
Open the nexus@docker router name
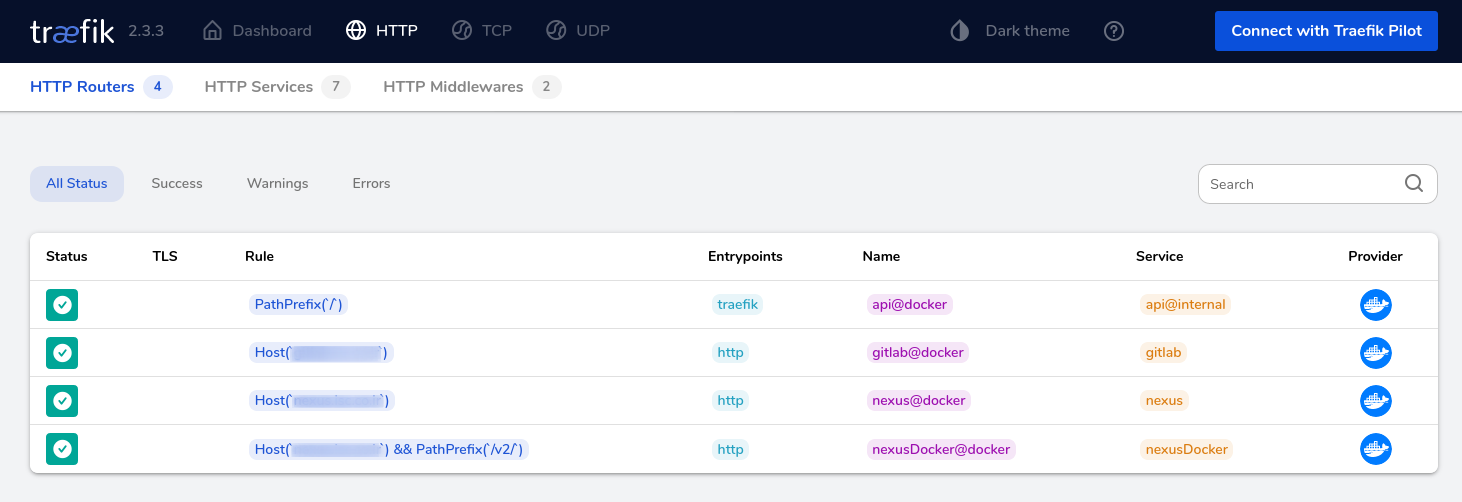918,400
